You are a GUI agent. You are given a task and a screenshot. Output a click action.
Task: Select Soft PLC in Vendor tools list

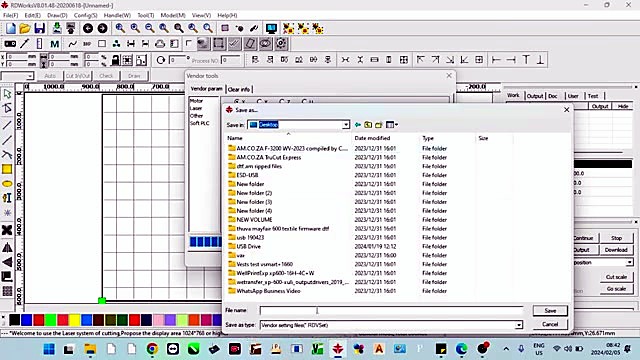tap(200, 123)
